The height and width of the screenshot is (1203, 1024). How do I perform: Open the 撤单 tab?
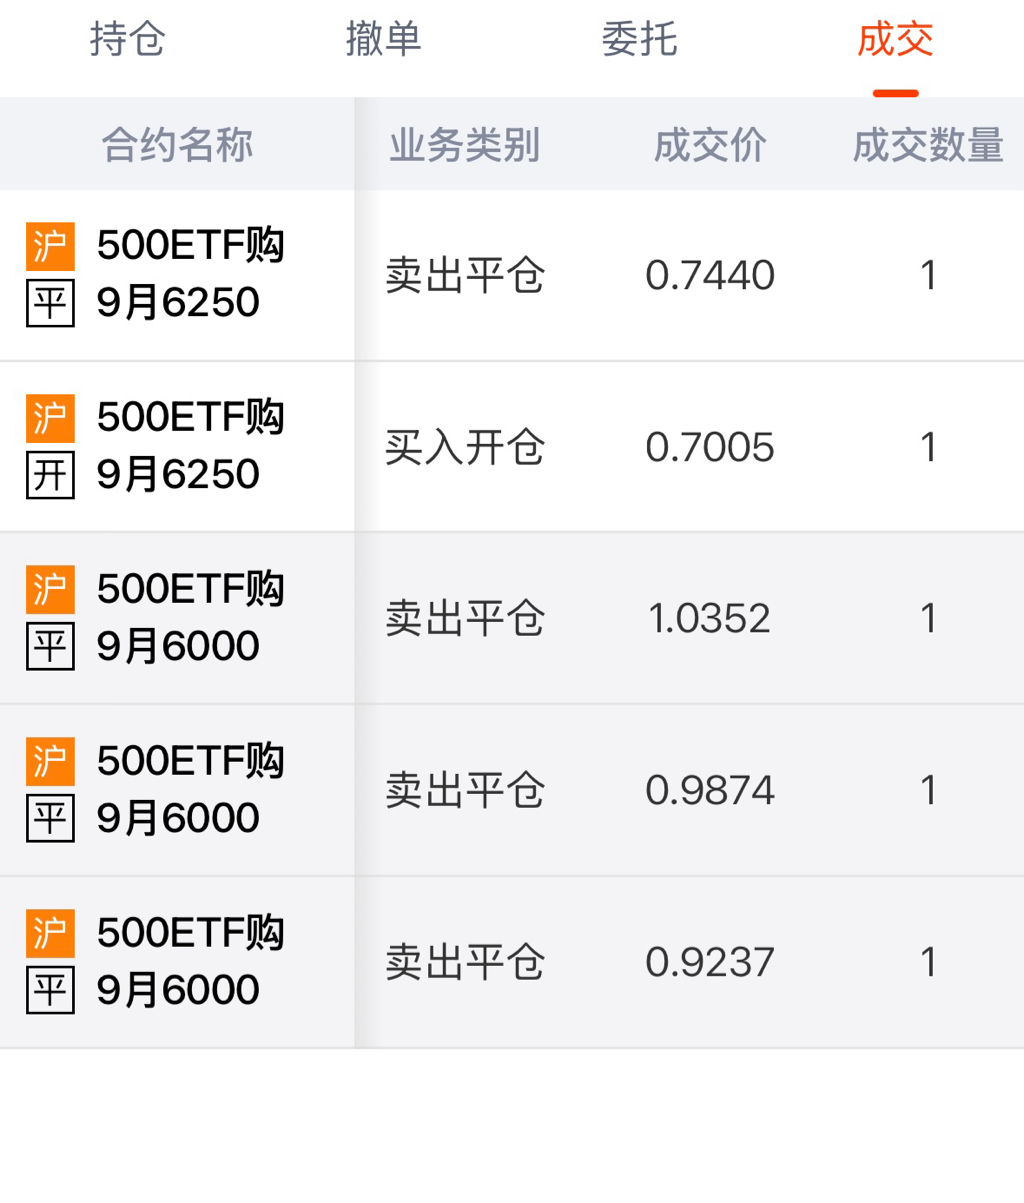click(x=383, y=40)
